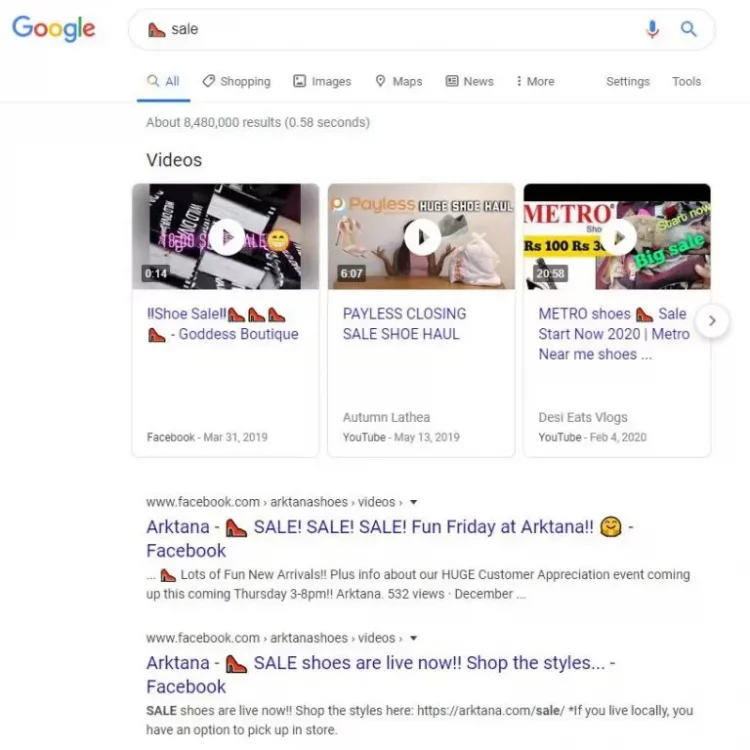Switch to the Maps tab
Screen dimensions: 750x750
coord(398,81)
